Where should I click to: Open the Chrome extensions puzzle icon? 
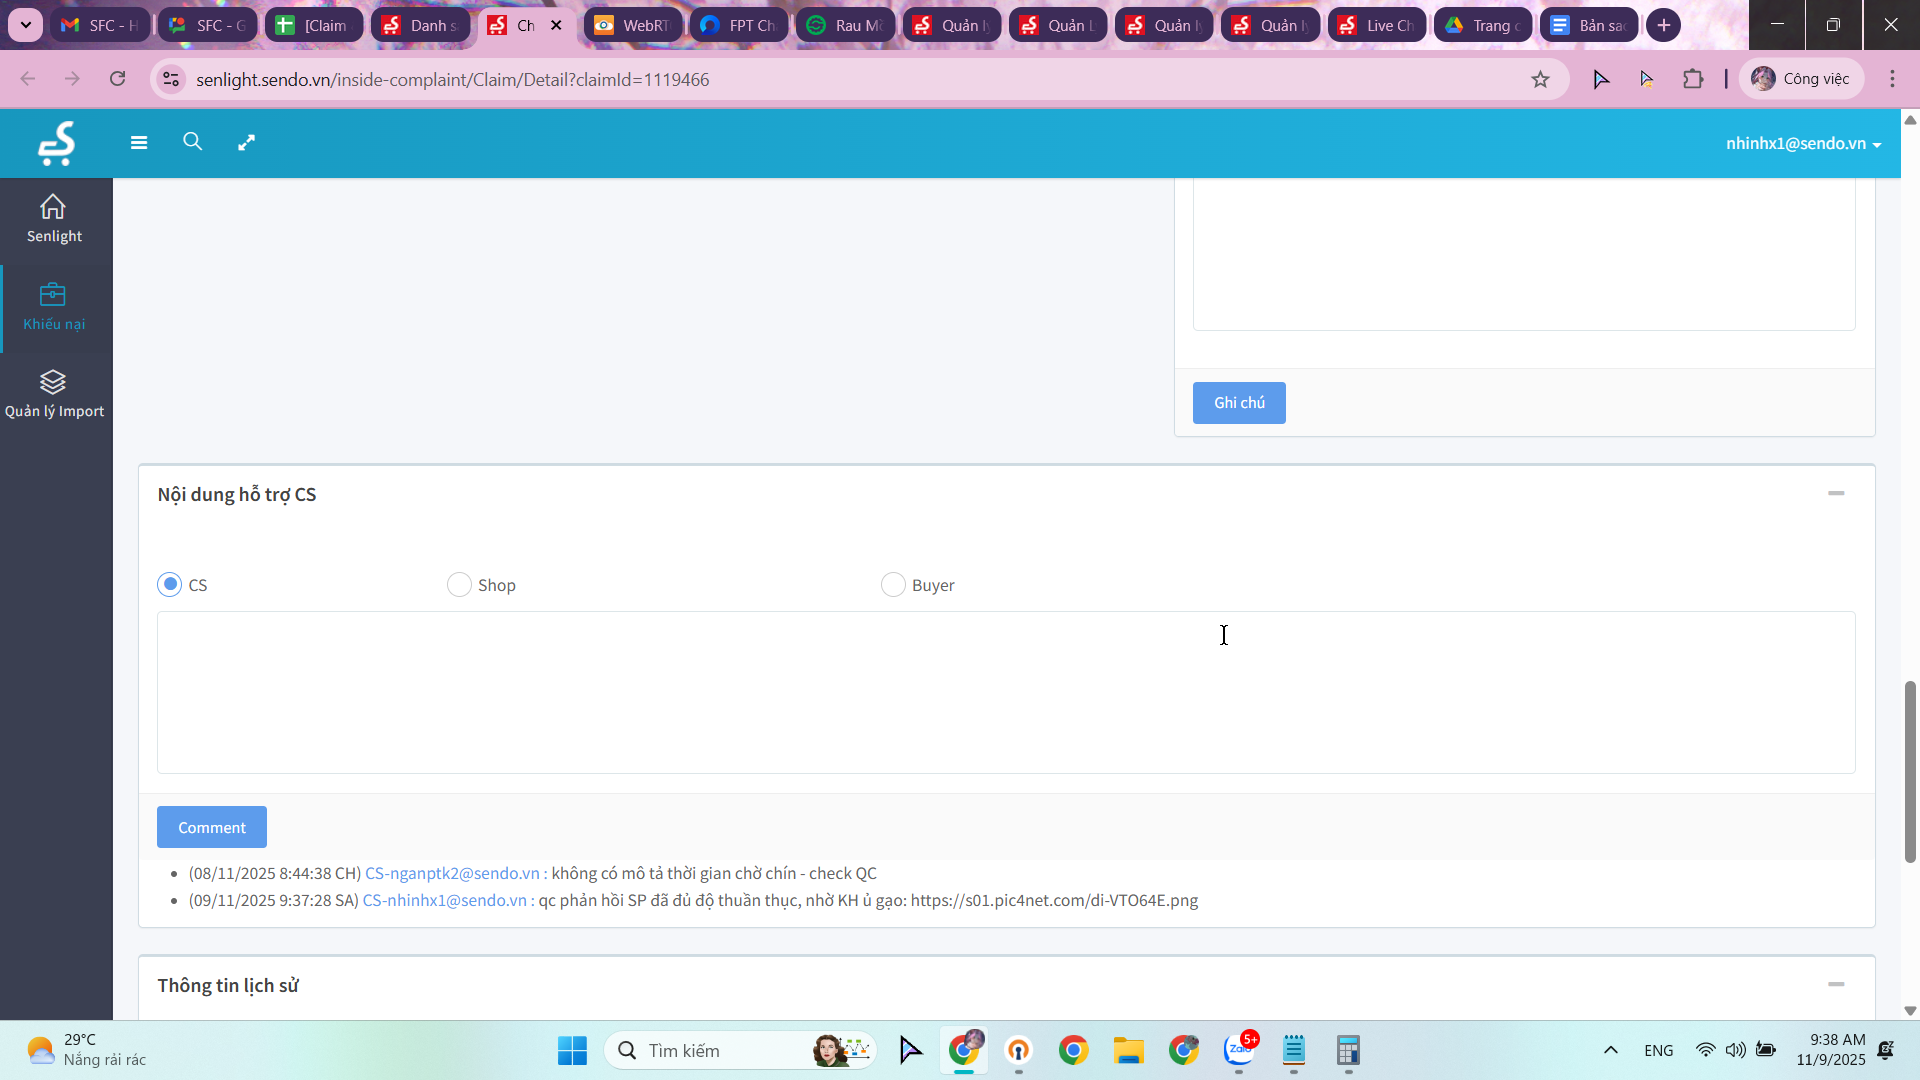pyautogui.click(x=1693, y=79)
